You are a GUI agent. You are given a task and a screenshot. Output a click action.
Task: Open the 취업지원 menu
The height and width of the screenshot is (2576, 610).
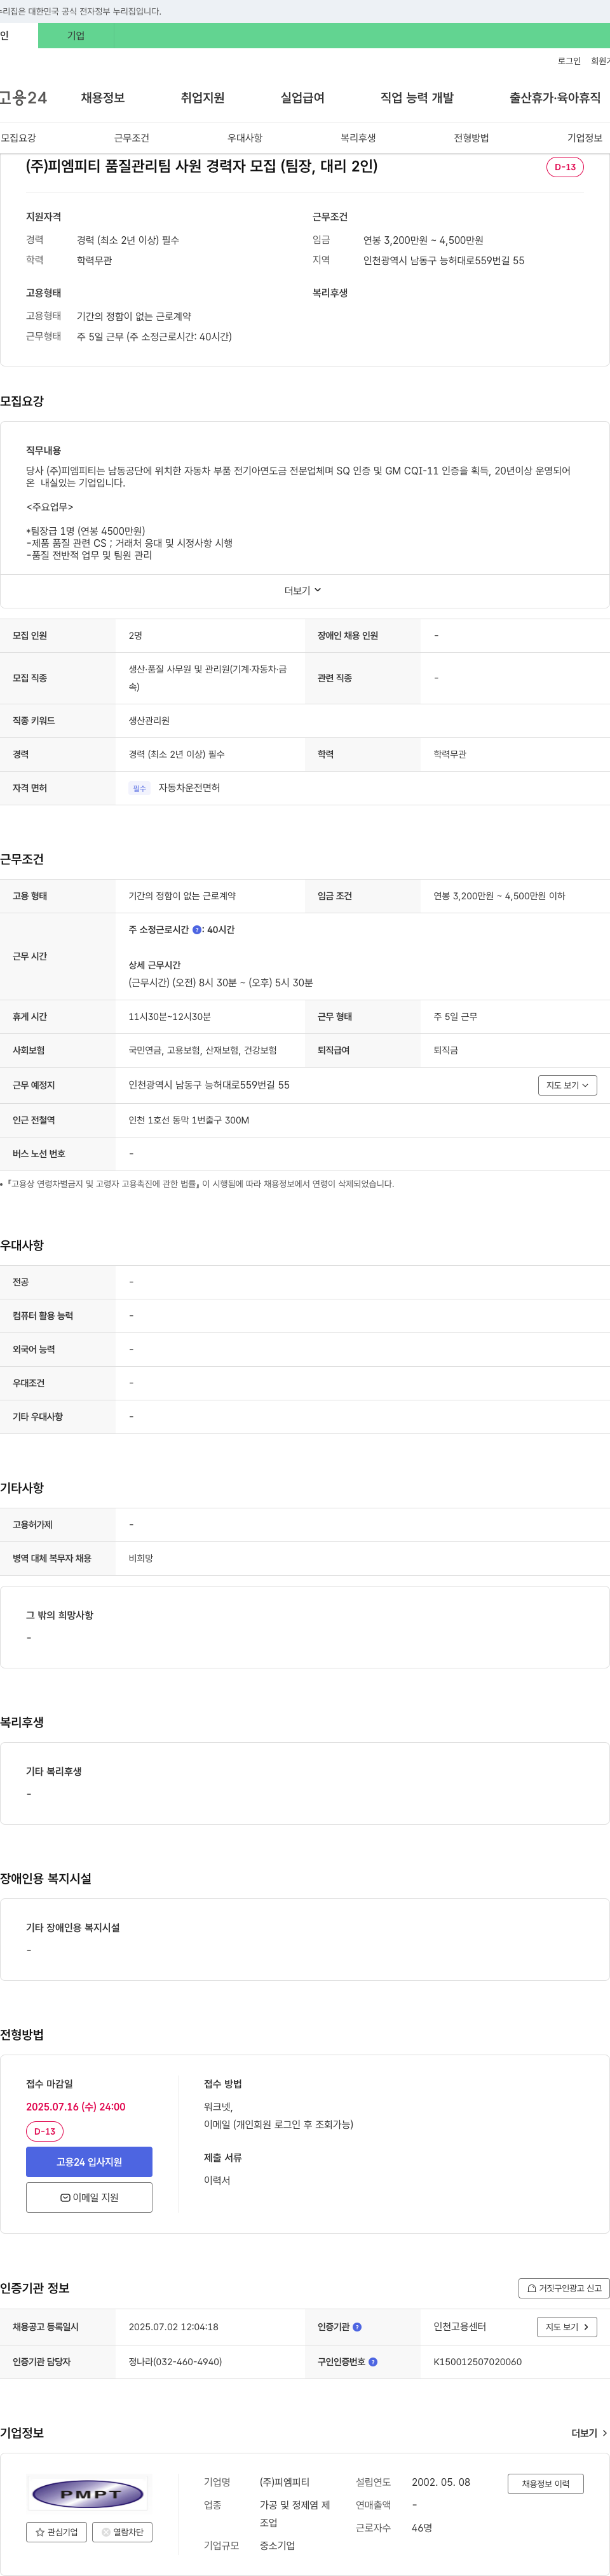click(x=202, y=98)
